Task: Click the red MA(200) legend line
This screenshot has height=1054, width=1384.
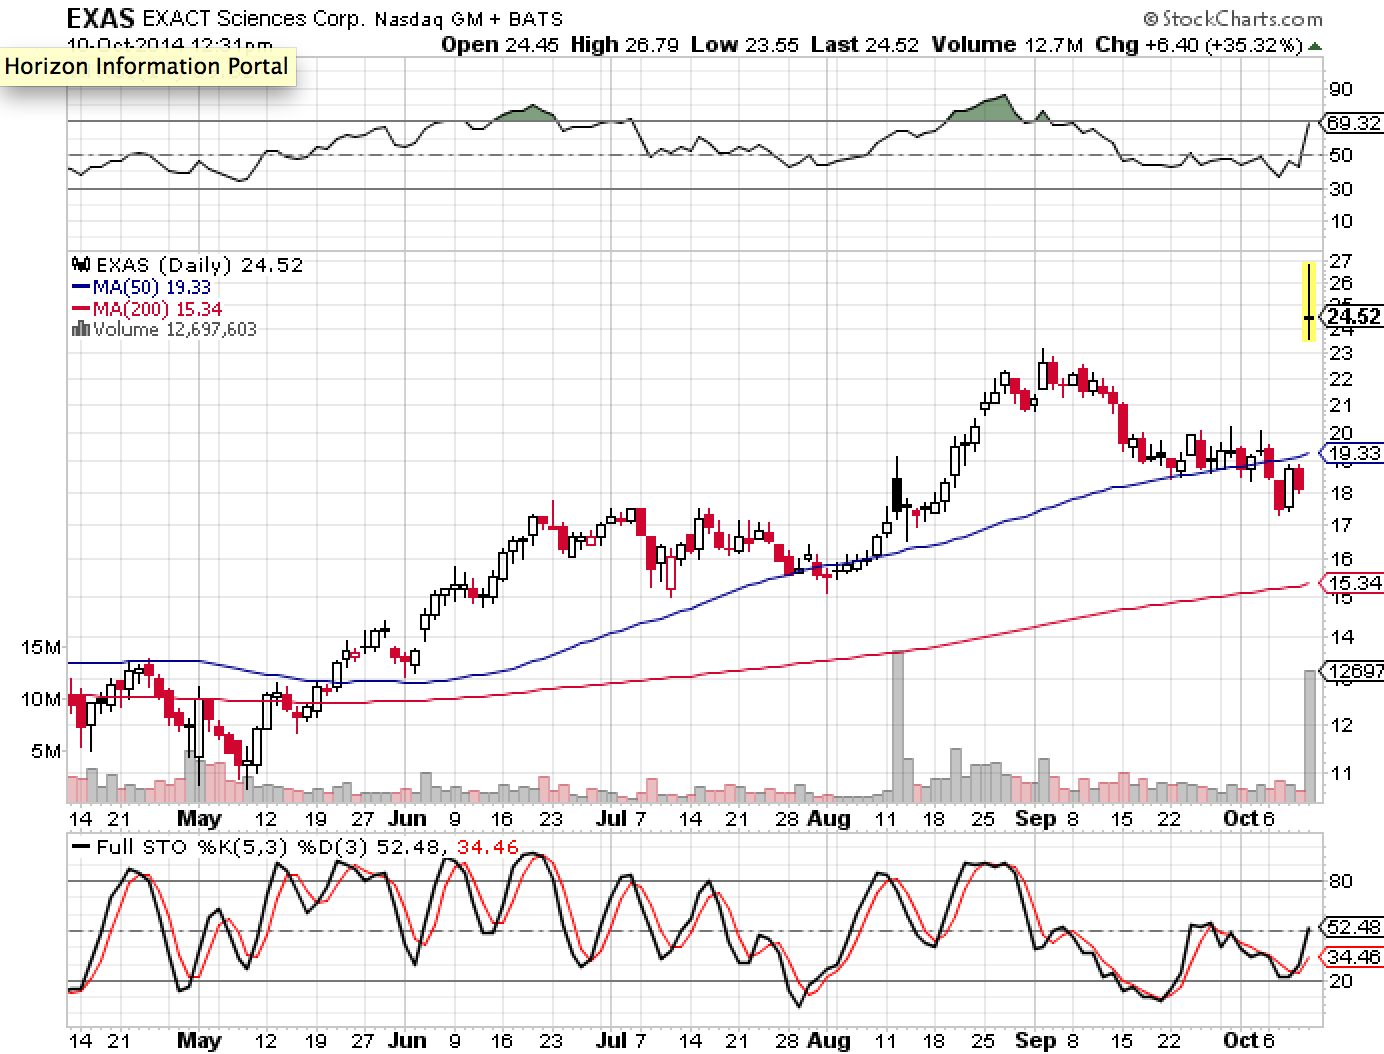Action: tap(81, 309)
